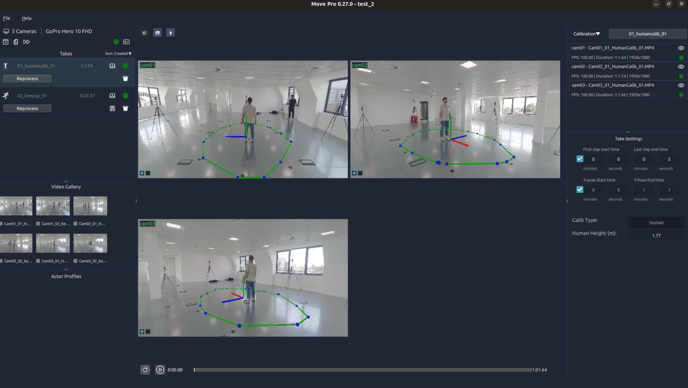This screenshot has height=388, width=688.
Task: Click the first view toolbar icon above cam01
Action: pyautogui.click(x=144, y=33)
